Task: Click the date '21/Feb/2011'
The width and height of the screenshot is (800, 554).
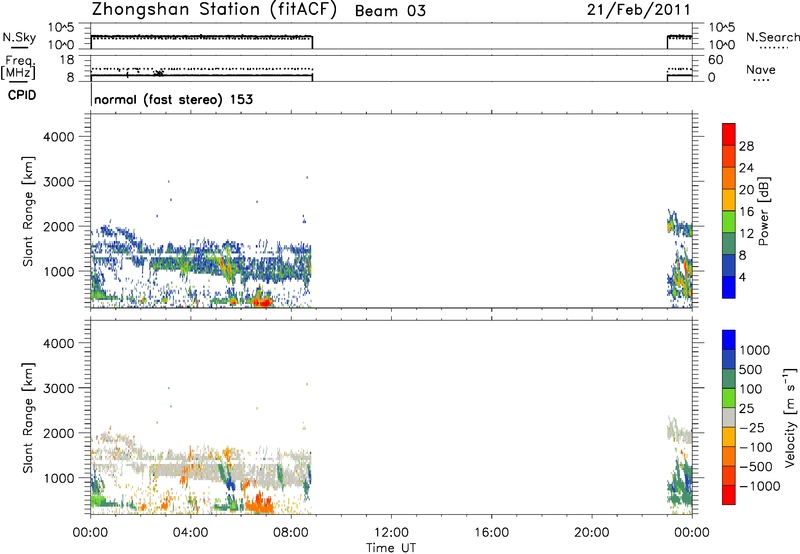Action: pos(639,10)
